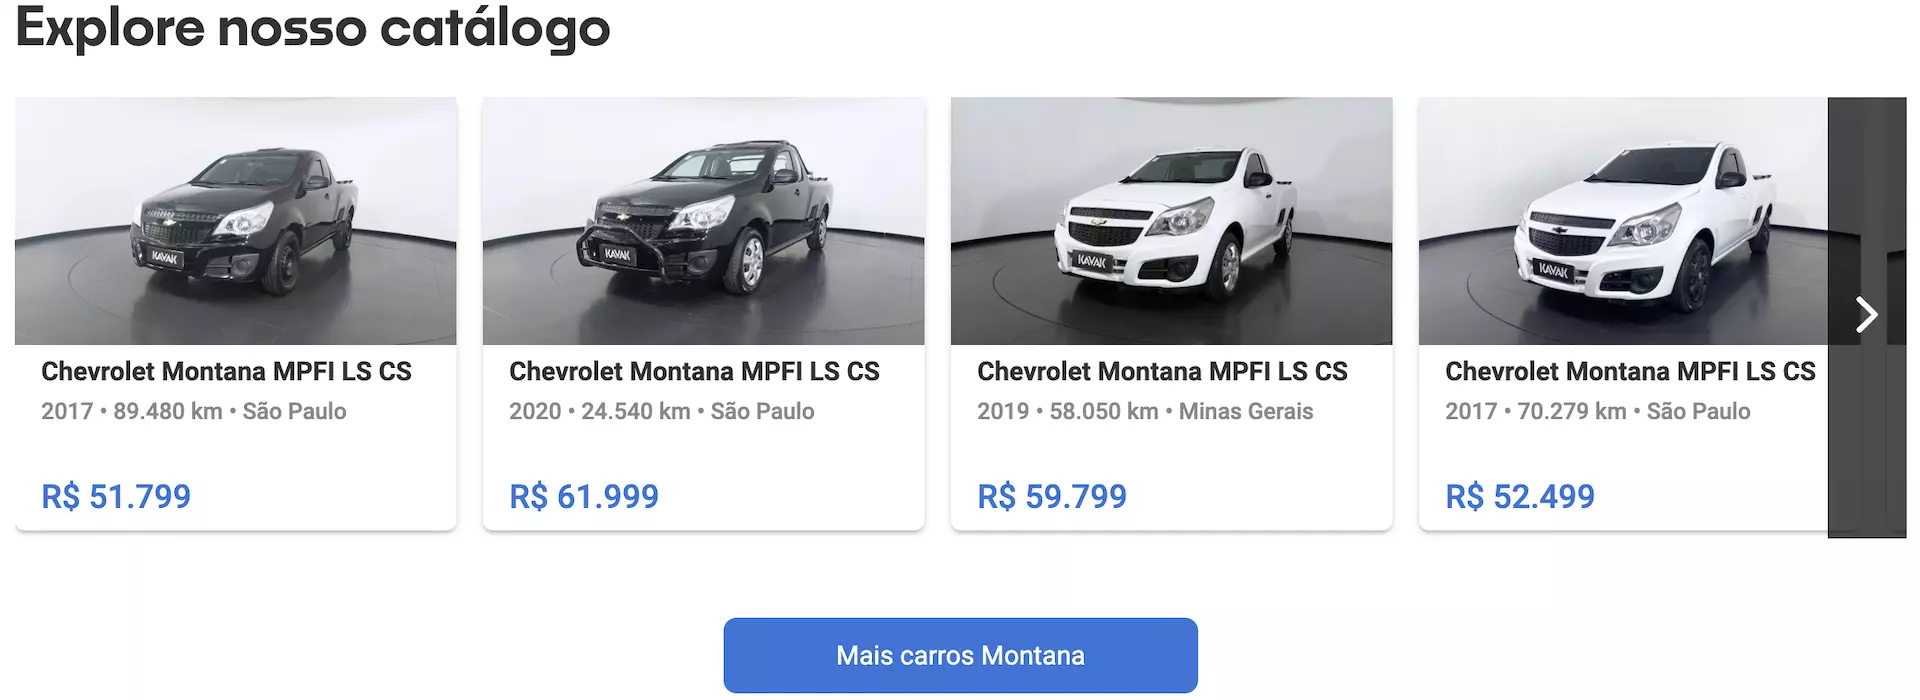Select the R$ 59.799 price label
1920x700 pixels.
coord(1052,495)
